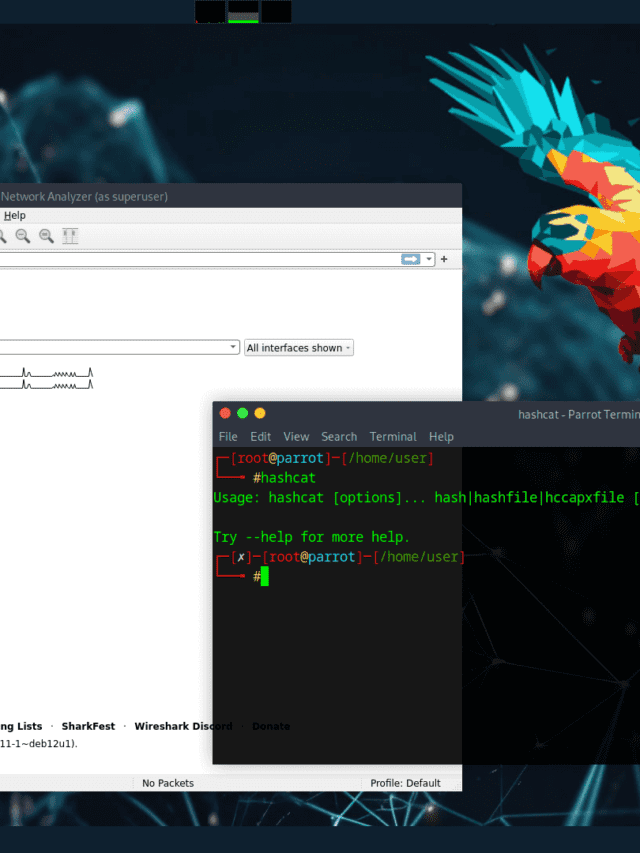Image resolution: width=640 pixels, height=853 pixels.
Task: Click the 'Usage: hashcat [options]...' line
Action: point(427,498)
